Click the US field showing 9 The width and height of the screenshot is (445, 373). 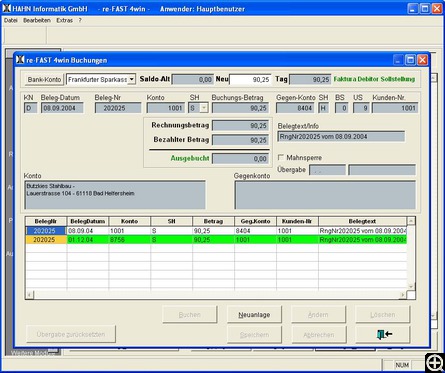click(361, 108)
